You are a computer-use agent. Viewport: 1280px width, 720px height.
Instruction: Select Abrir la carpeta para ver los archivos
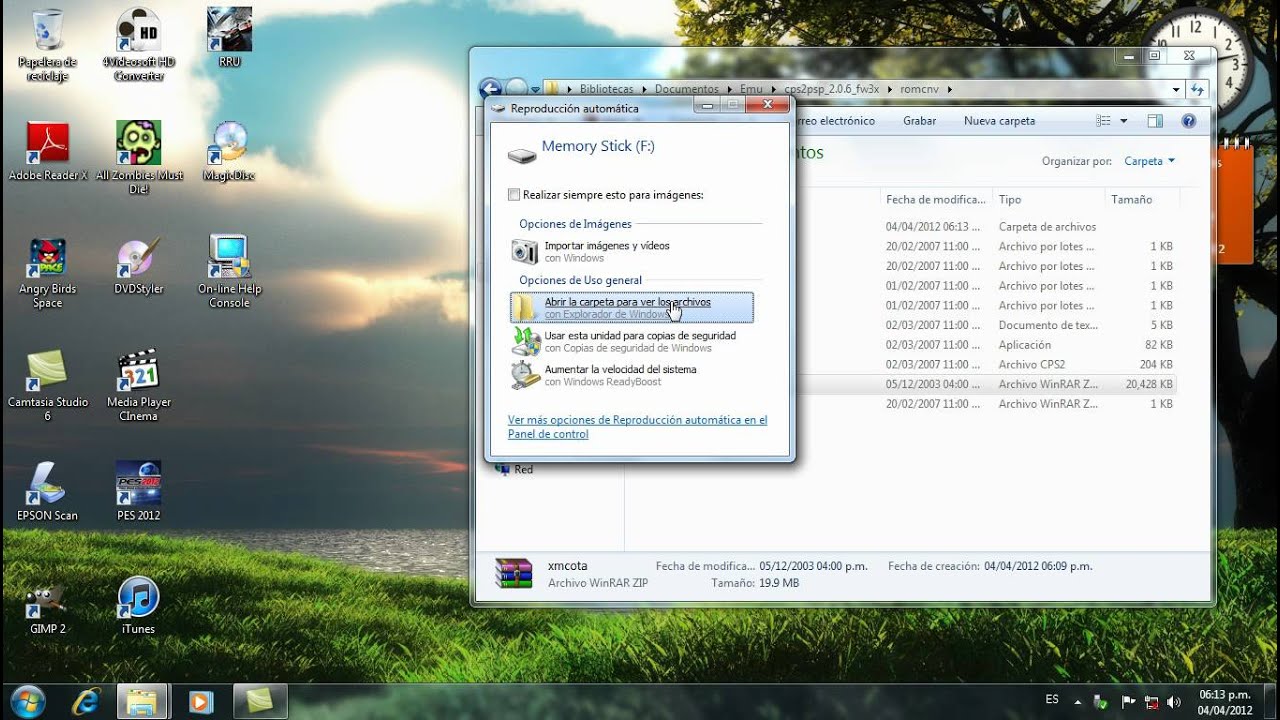tap(632, 308)
